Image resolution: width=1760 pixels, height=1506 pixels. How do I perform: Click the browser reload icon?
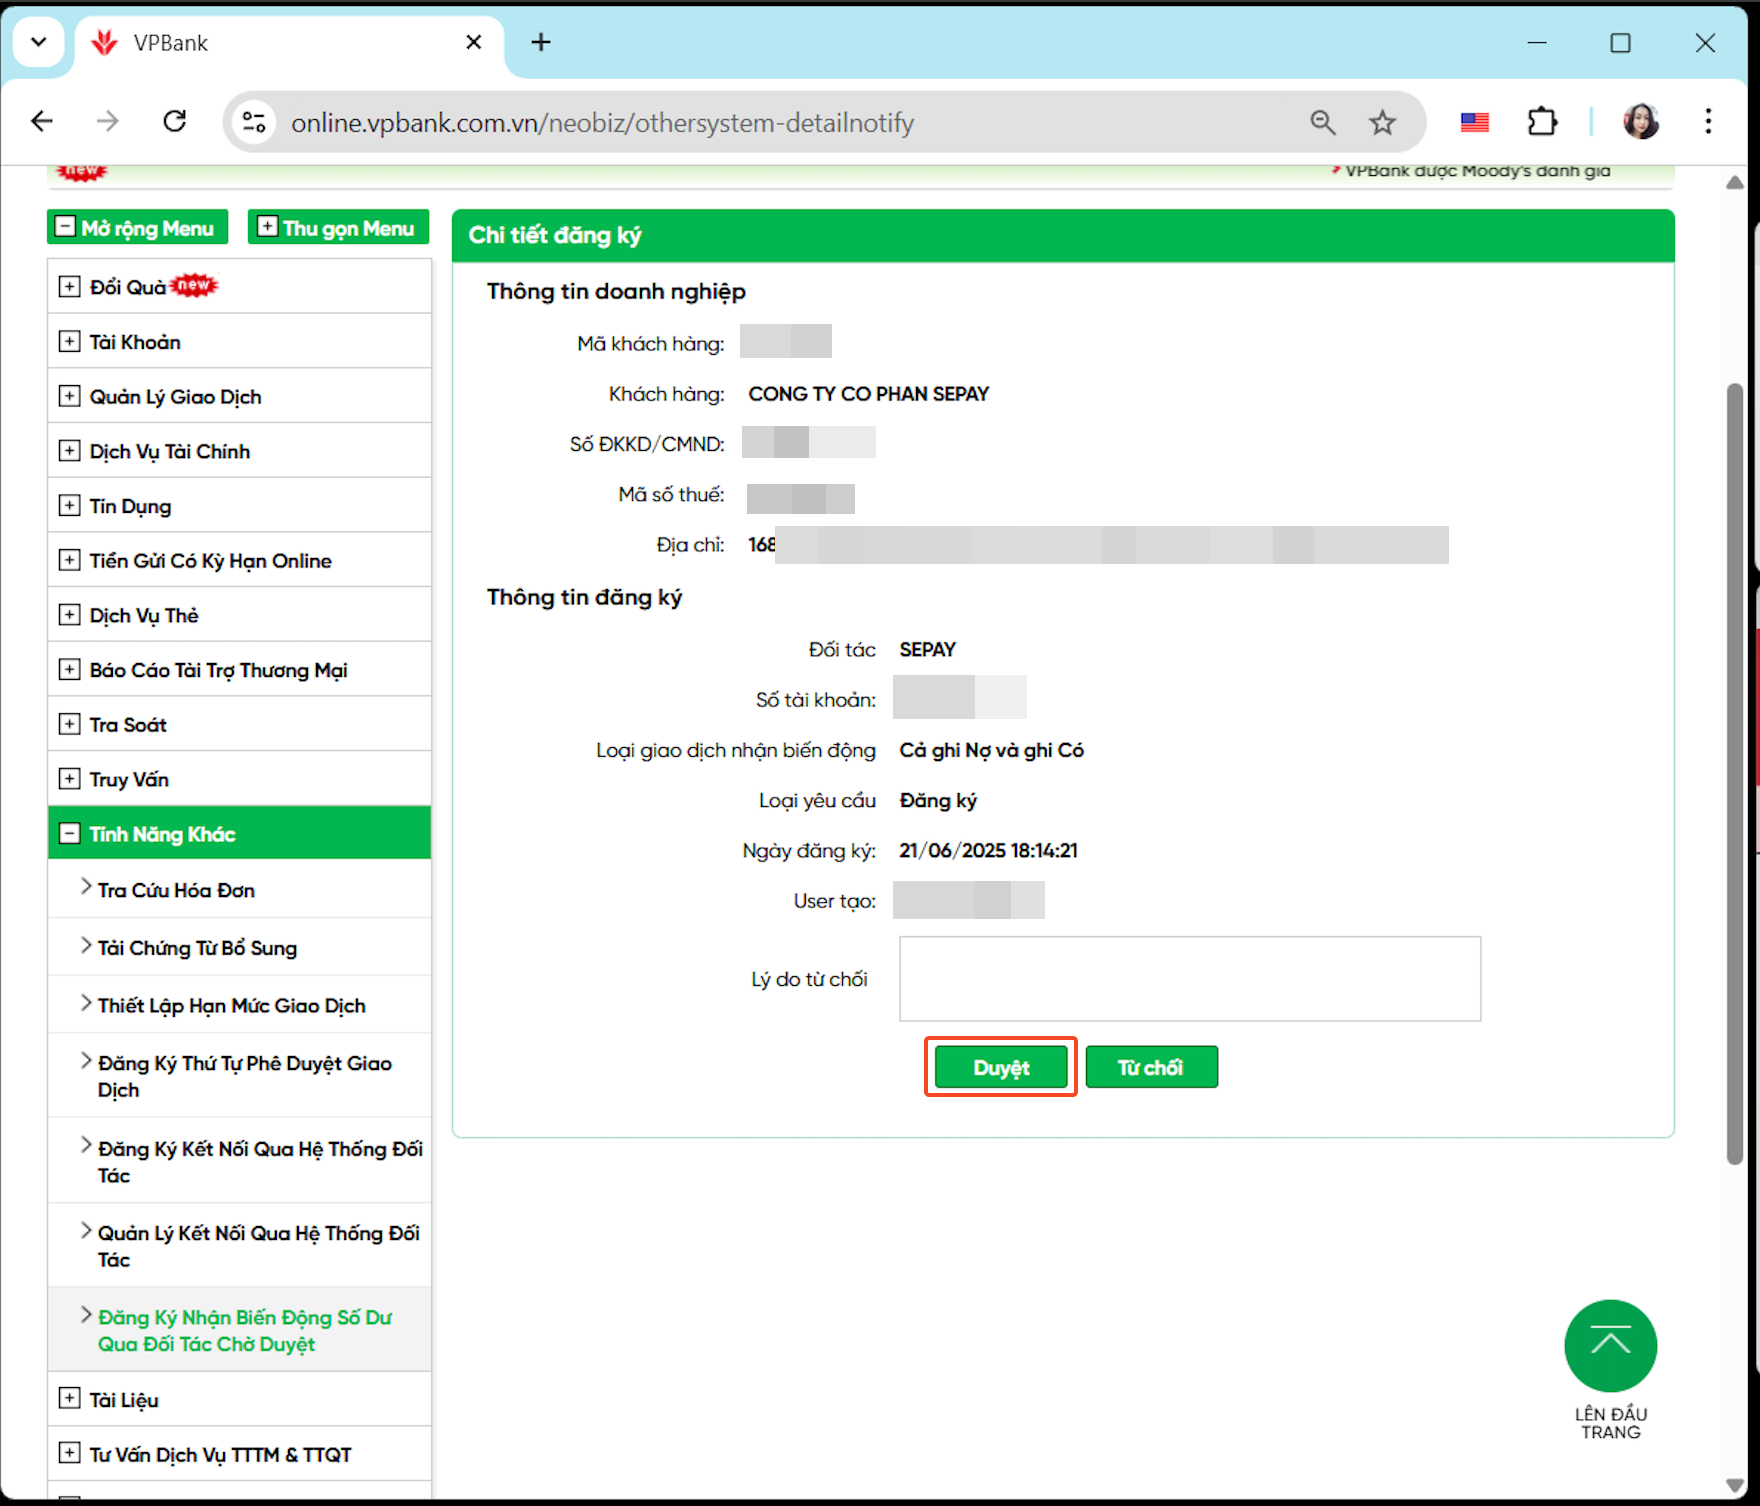pos(175,122)
